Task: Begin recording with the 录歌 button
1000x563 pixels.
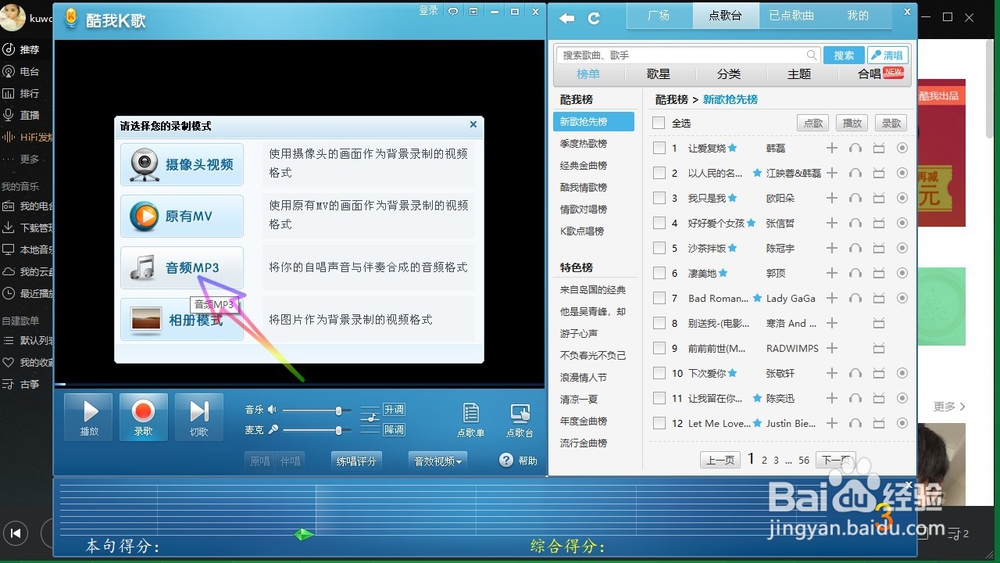Action: tap(143, 417)
